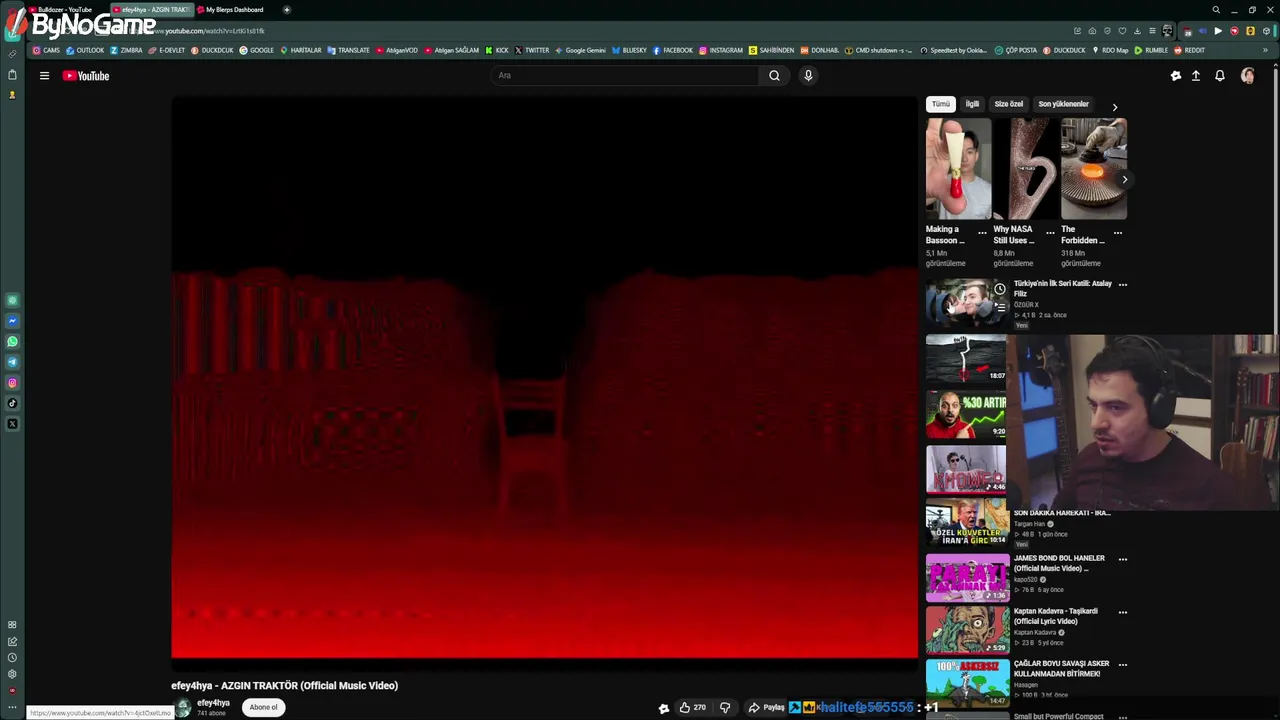Click the heart icon in address bar
The height and width of the screenshot is (720, 1280).
coord(1122,31)
